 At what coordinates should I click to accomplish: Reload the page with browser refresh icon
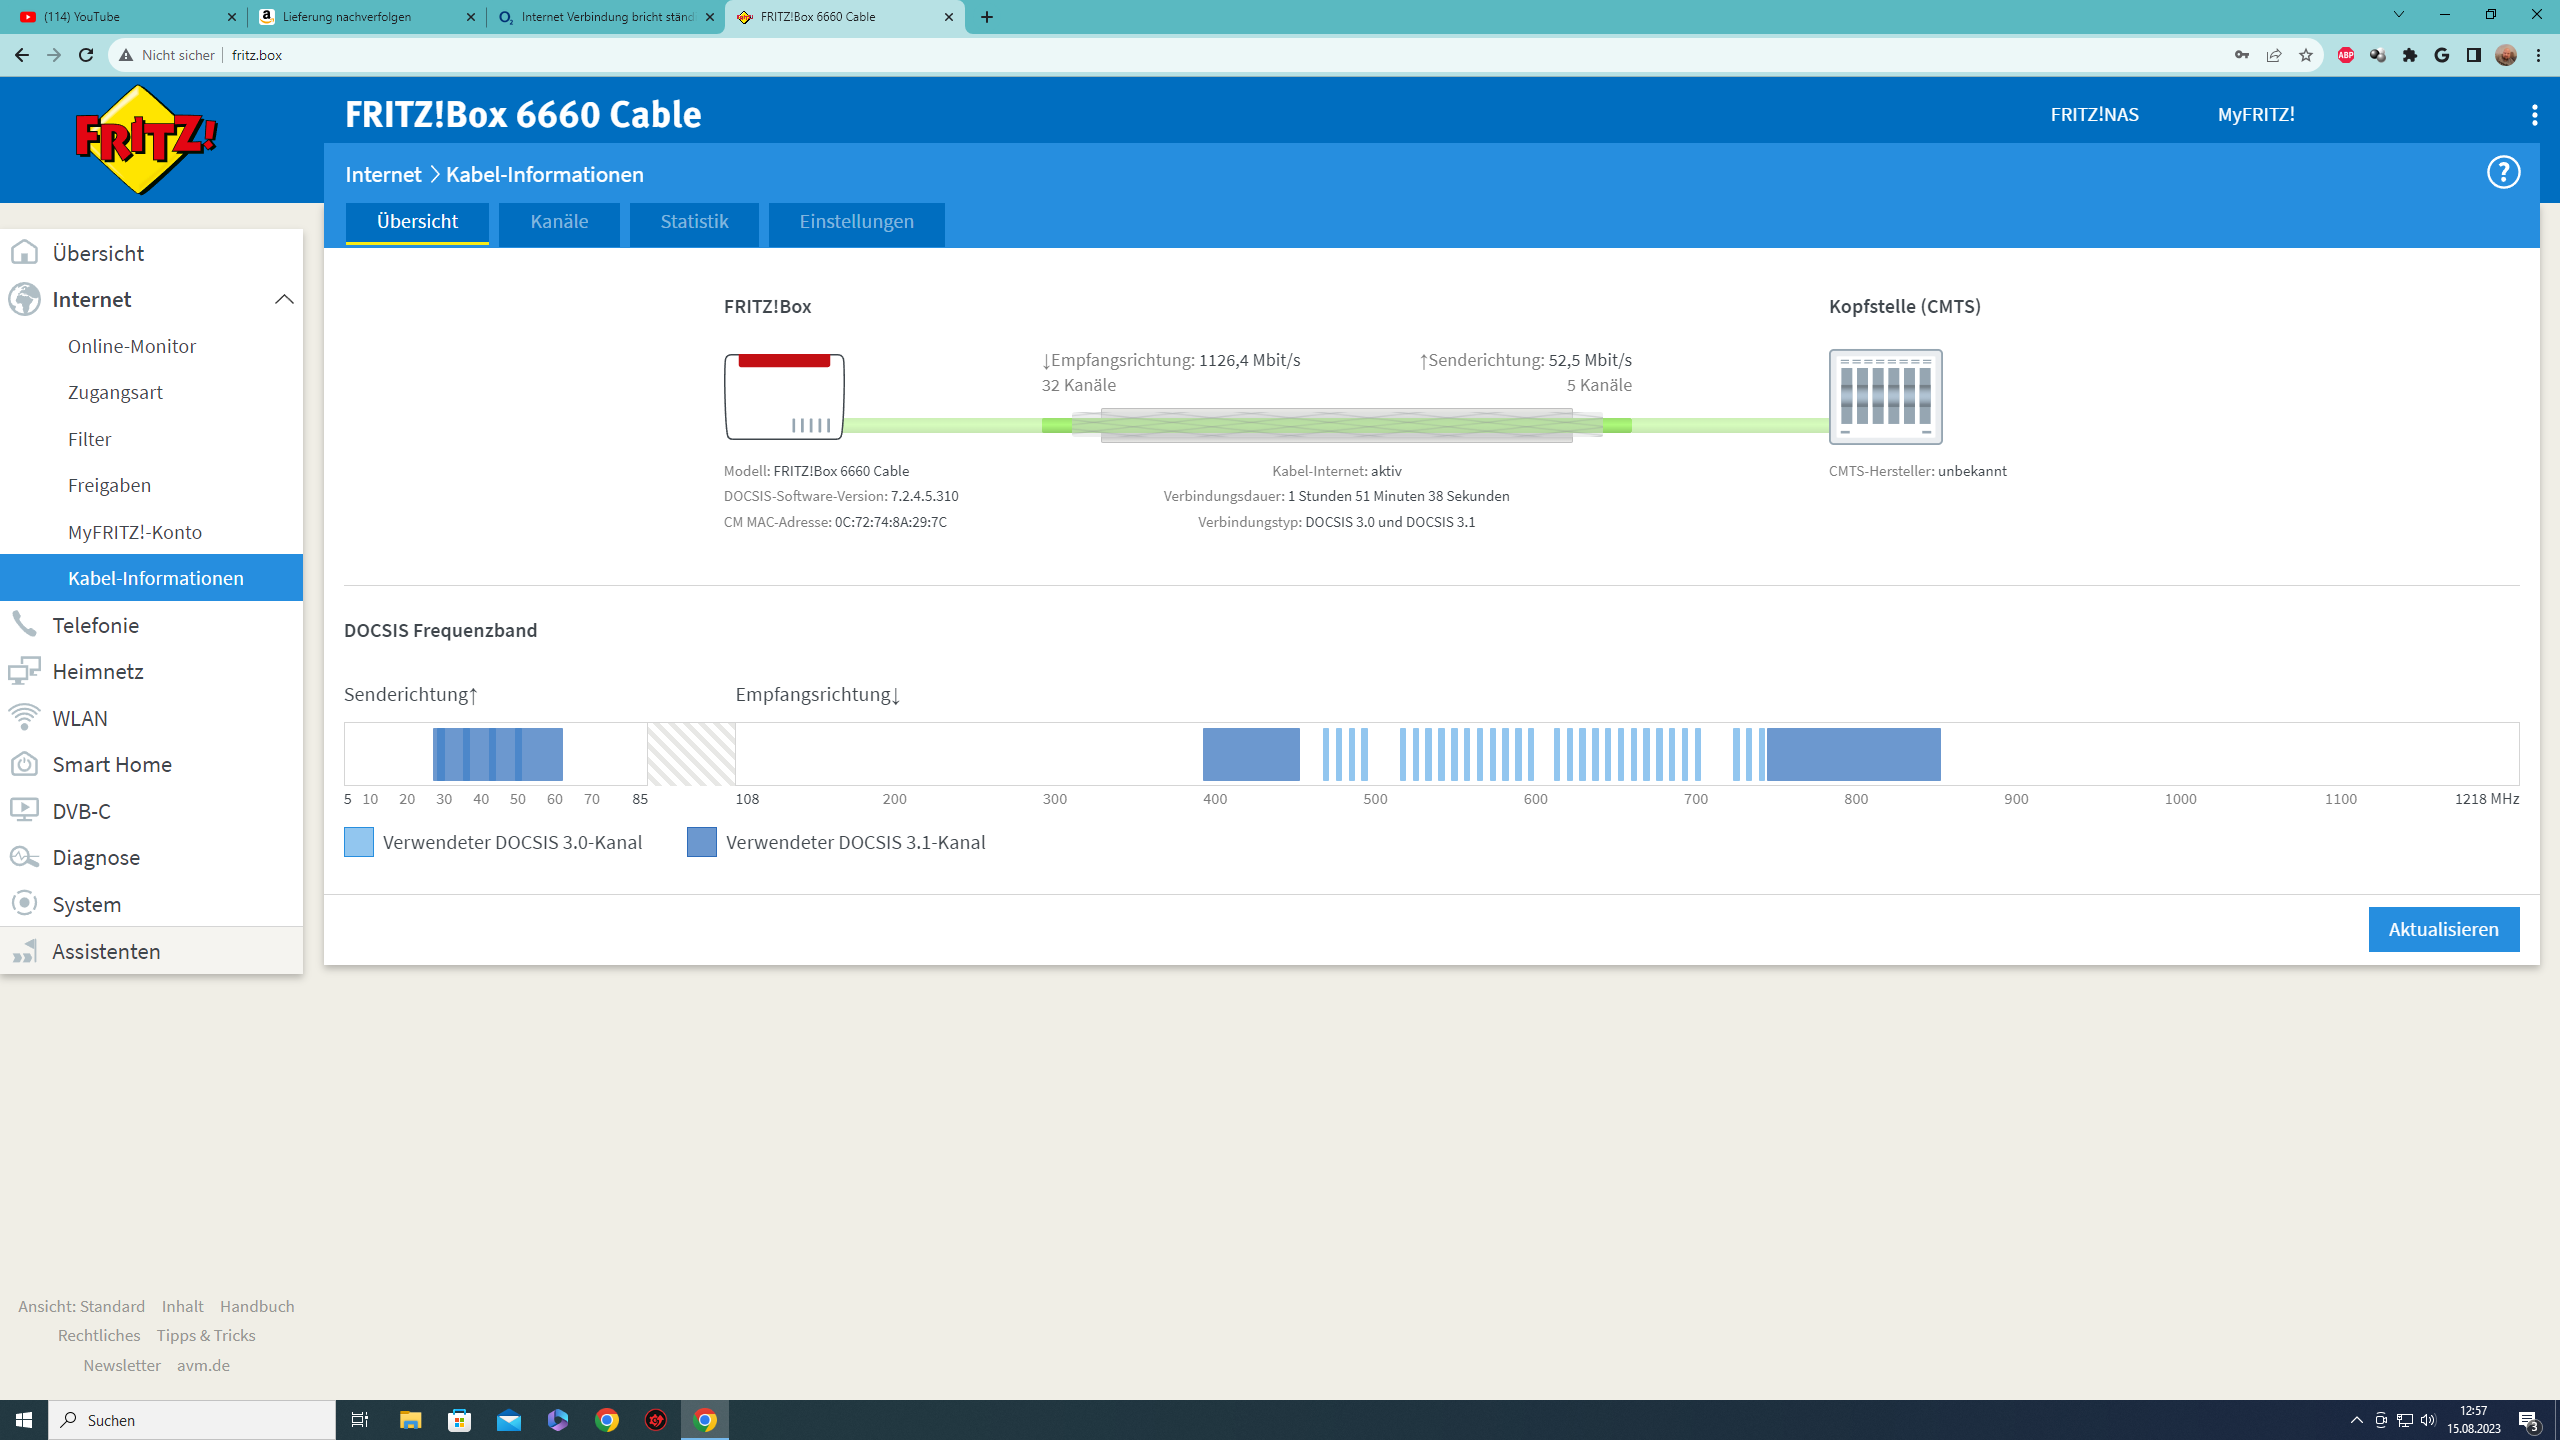[86, 55]
